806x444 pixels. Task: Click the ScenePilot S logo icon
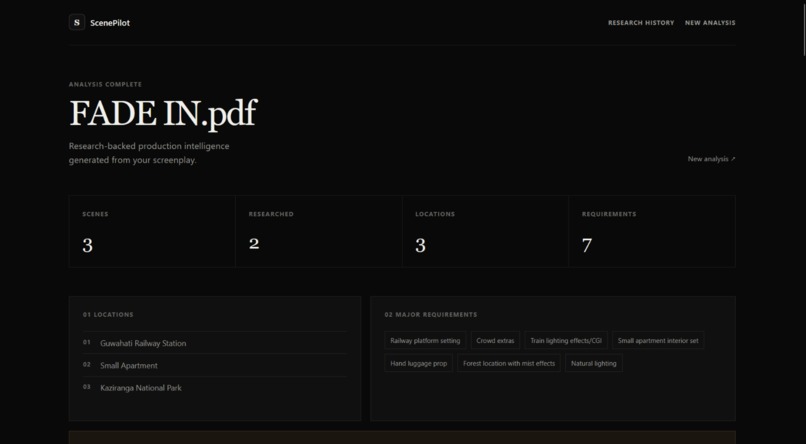click(77, 22)
